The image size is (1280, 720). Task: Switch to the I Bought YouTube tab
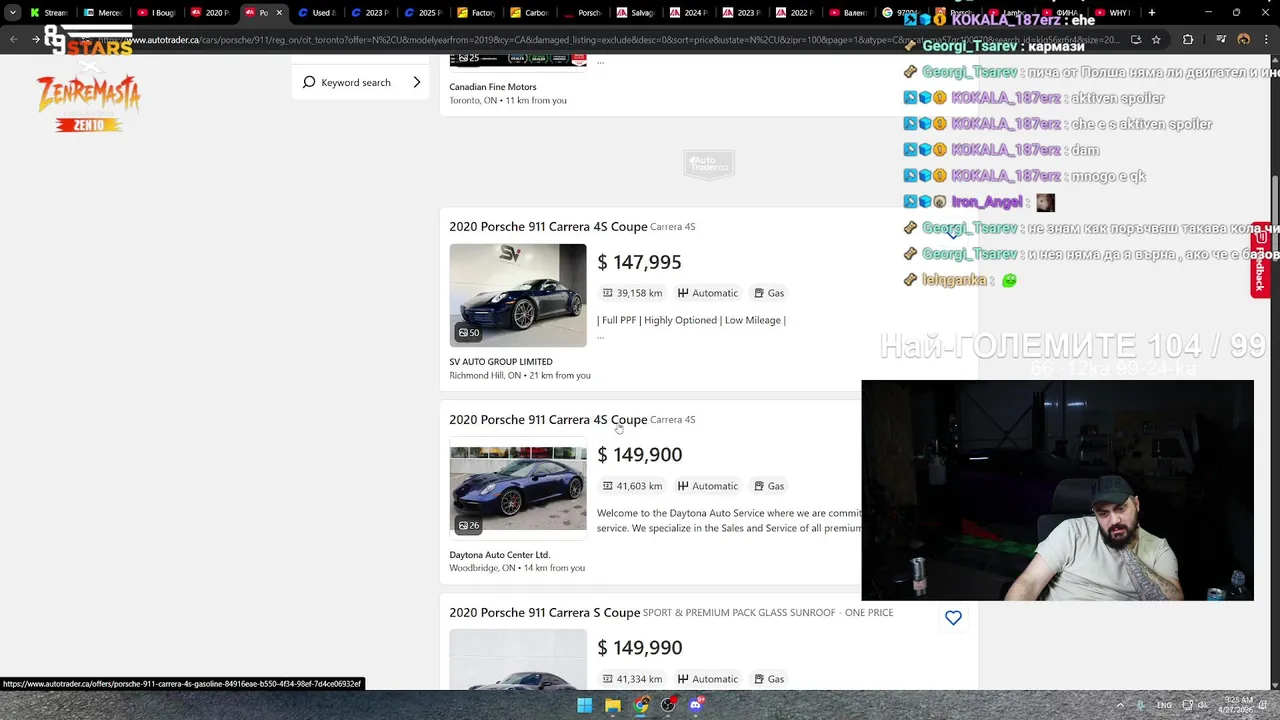[156, 13]
